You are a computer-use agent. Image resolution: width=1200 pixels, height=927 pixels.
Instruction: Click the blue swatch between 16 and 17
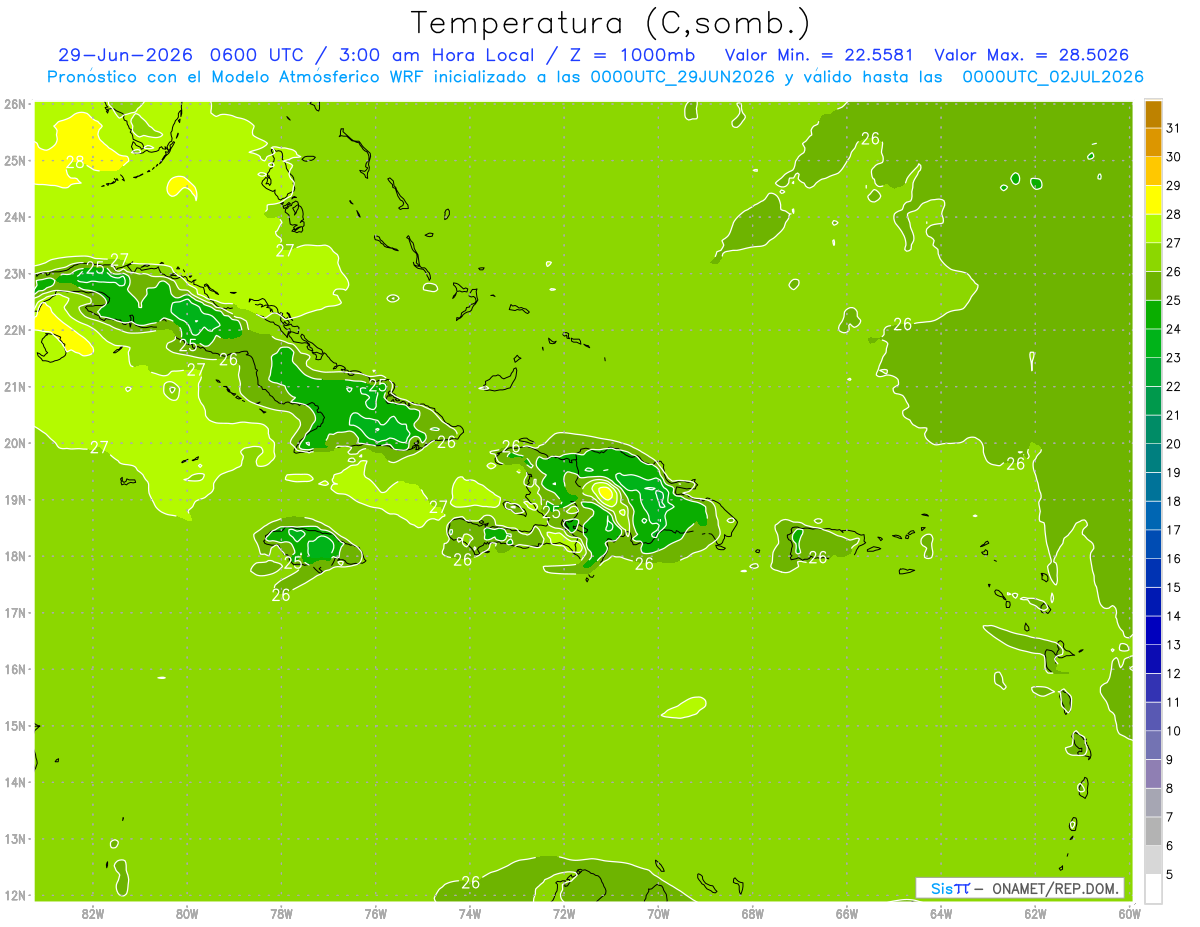(1153, 544)
